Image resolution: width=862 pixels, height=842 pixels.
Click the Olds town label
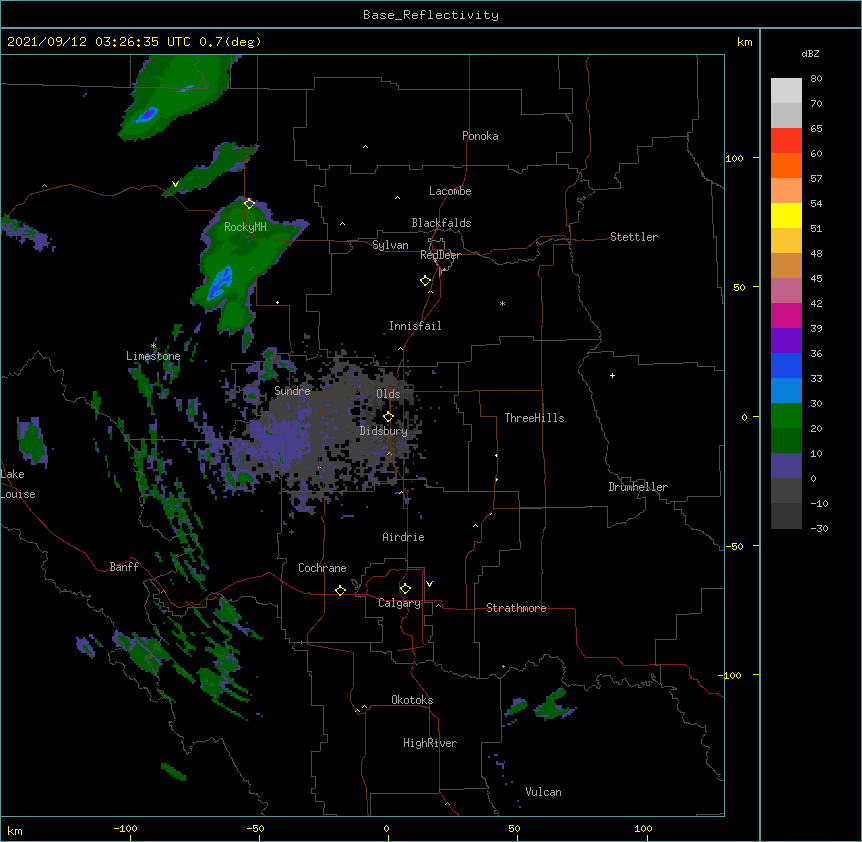point(388,394)
